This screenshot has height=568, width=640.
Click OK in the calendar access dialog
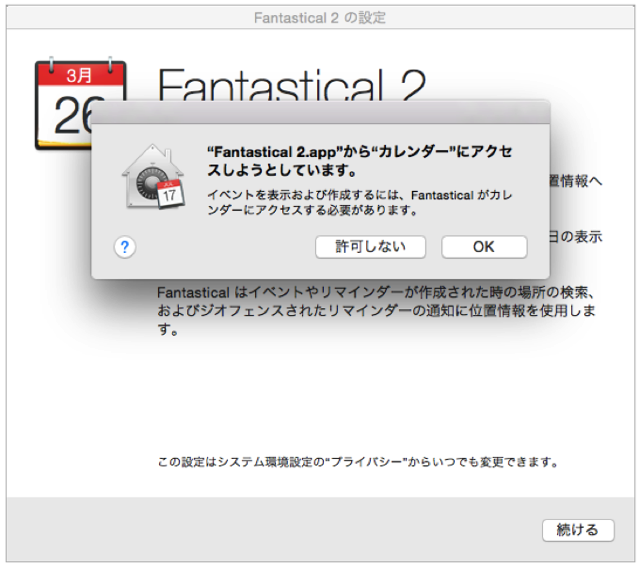coord(484,247)
